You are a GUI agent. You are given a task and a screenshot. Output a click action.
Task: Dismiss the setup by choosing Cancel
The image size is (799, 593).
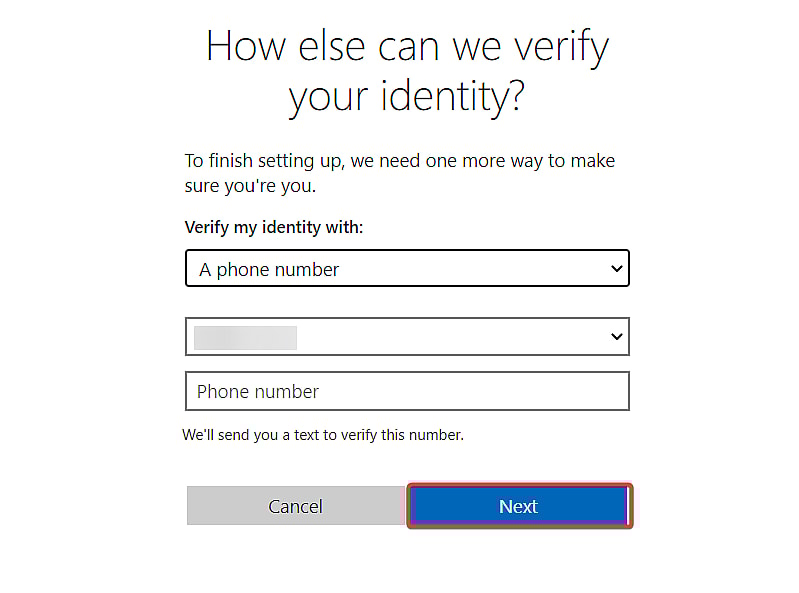296,505
